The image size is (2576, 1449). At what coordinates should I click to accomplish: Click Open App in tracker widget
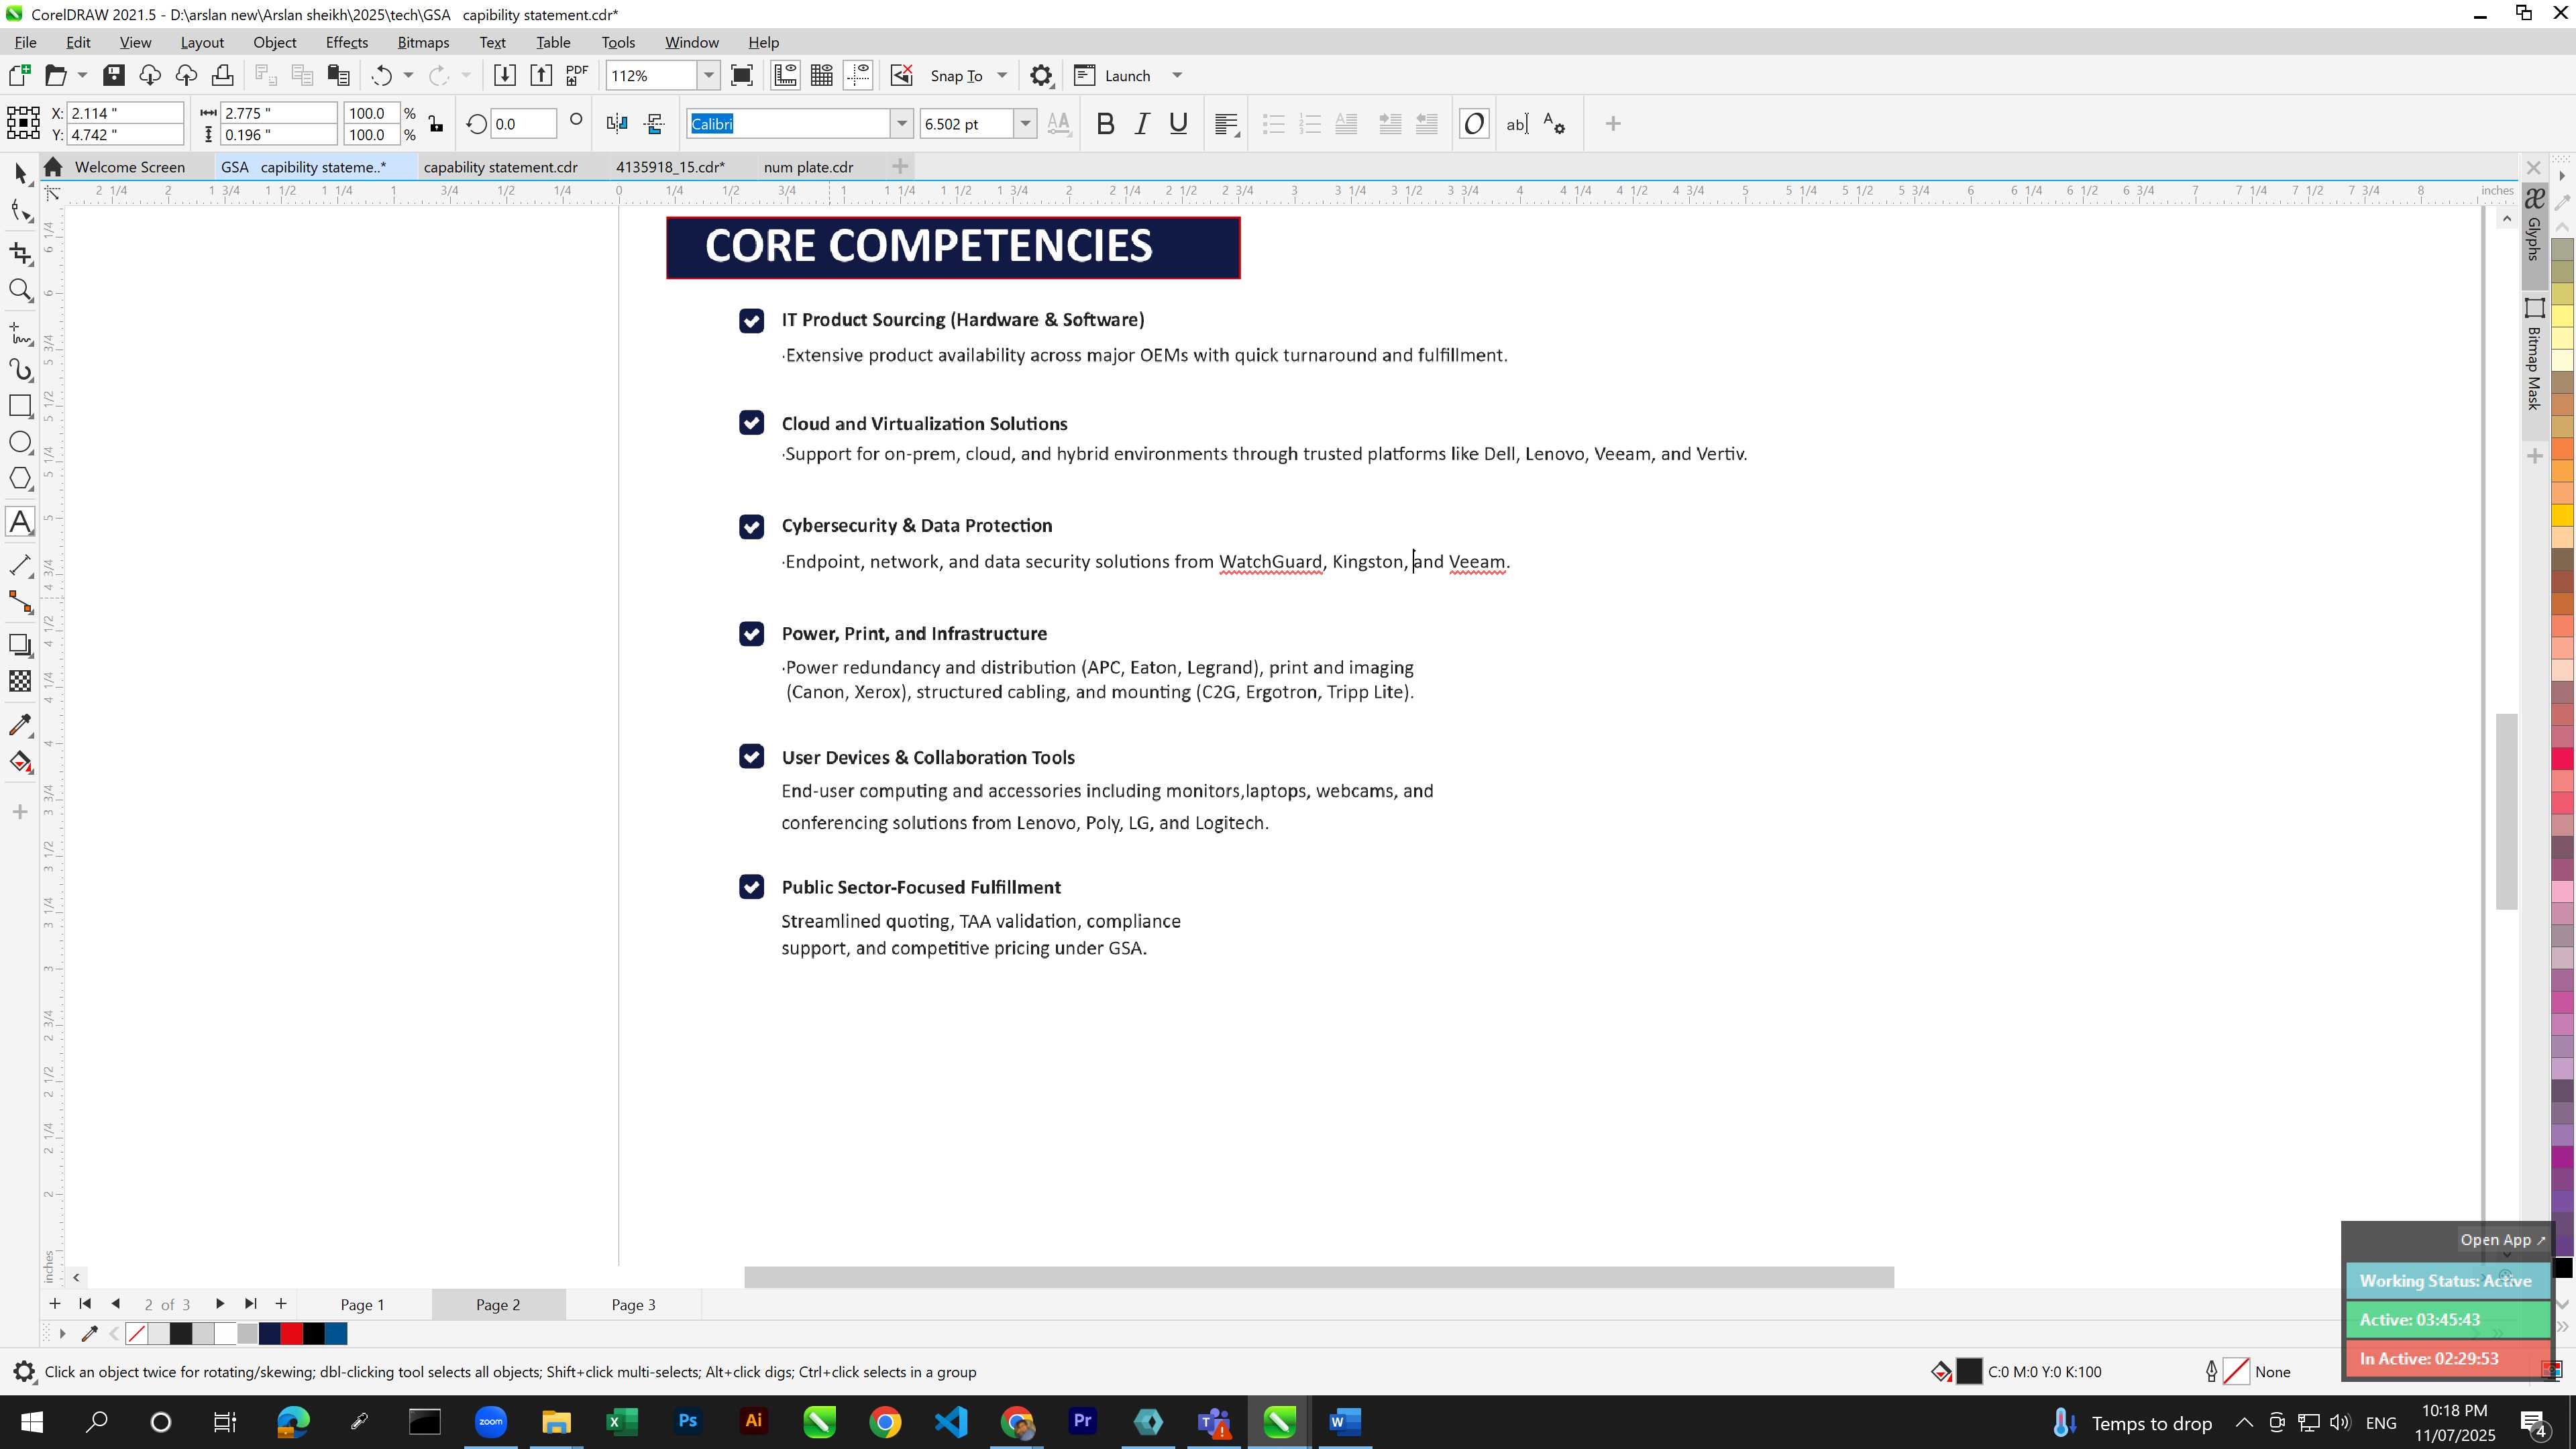(x=2502, y=1240)
